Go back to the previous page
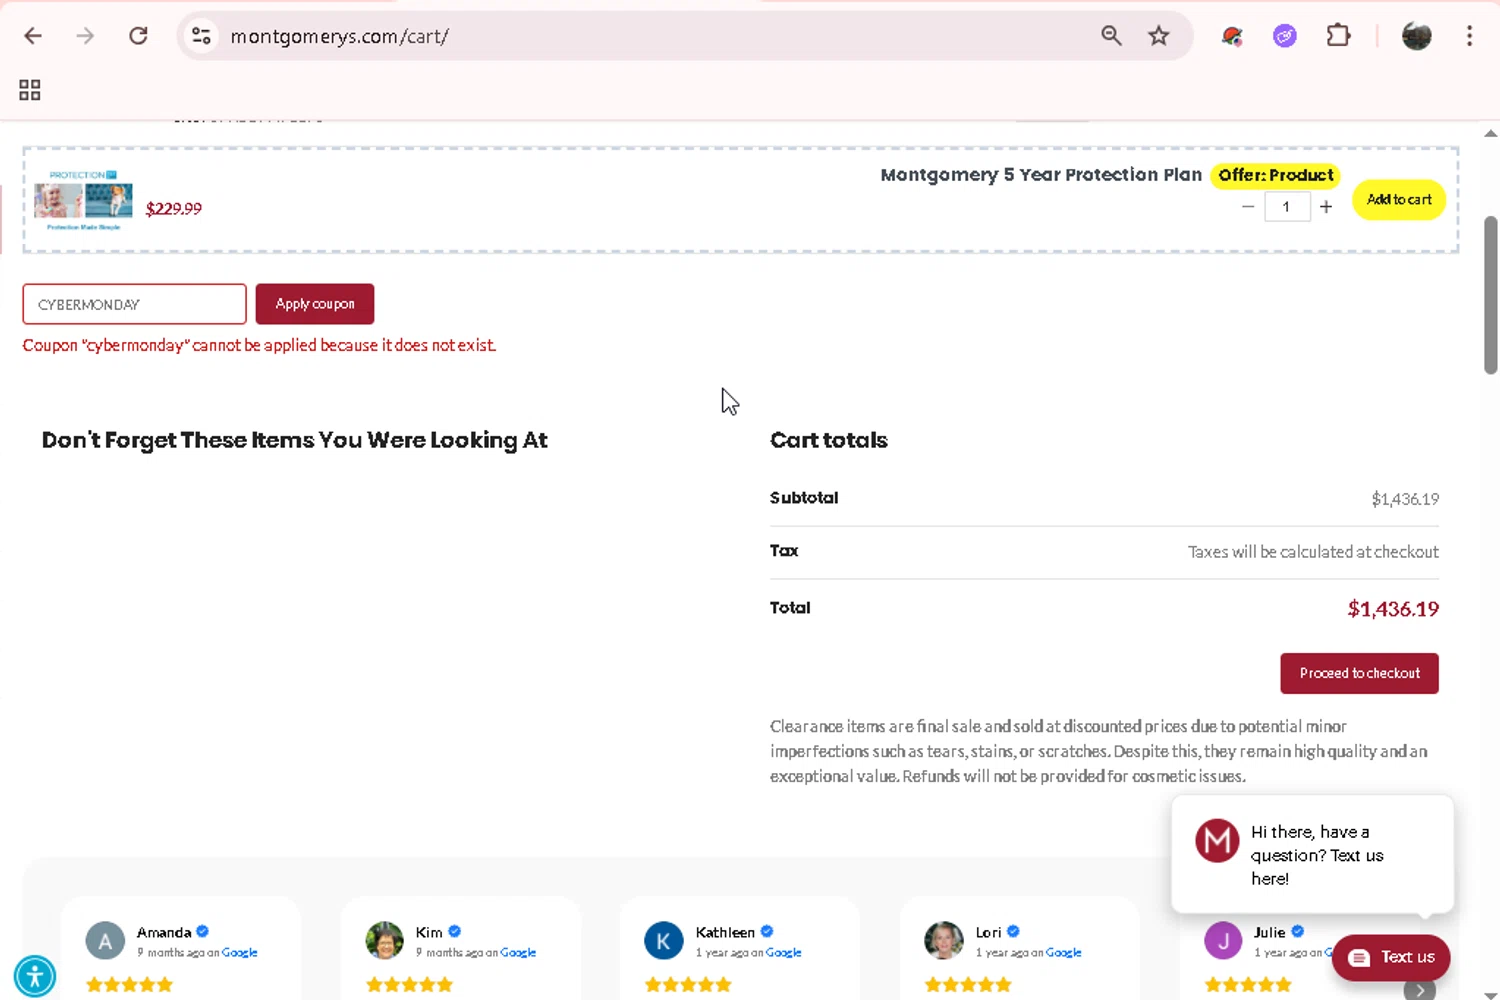This screenshot has width=1500, height=1000. (33, 36)
